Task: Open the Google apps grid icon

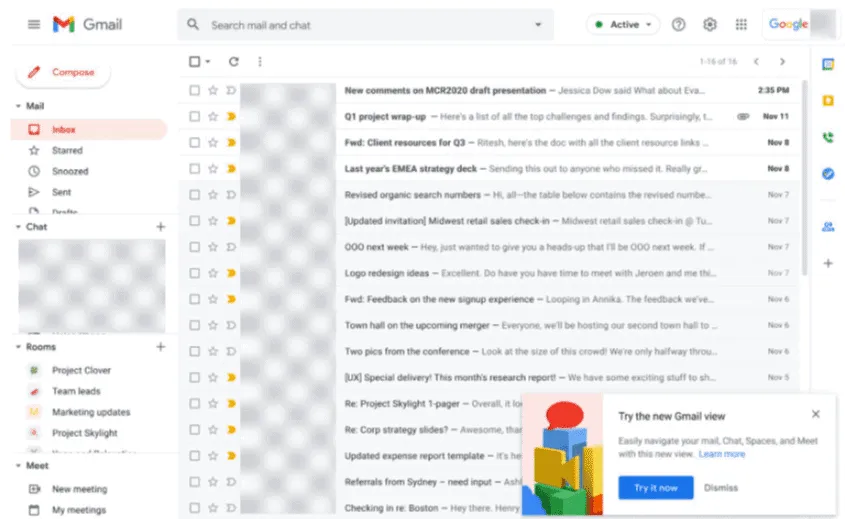Action: click(x=741, y=25)
